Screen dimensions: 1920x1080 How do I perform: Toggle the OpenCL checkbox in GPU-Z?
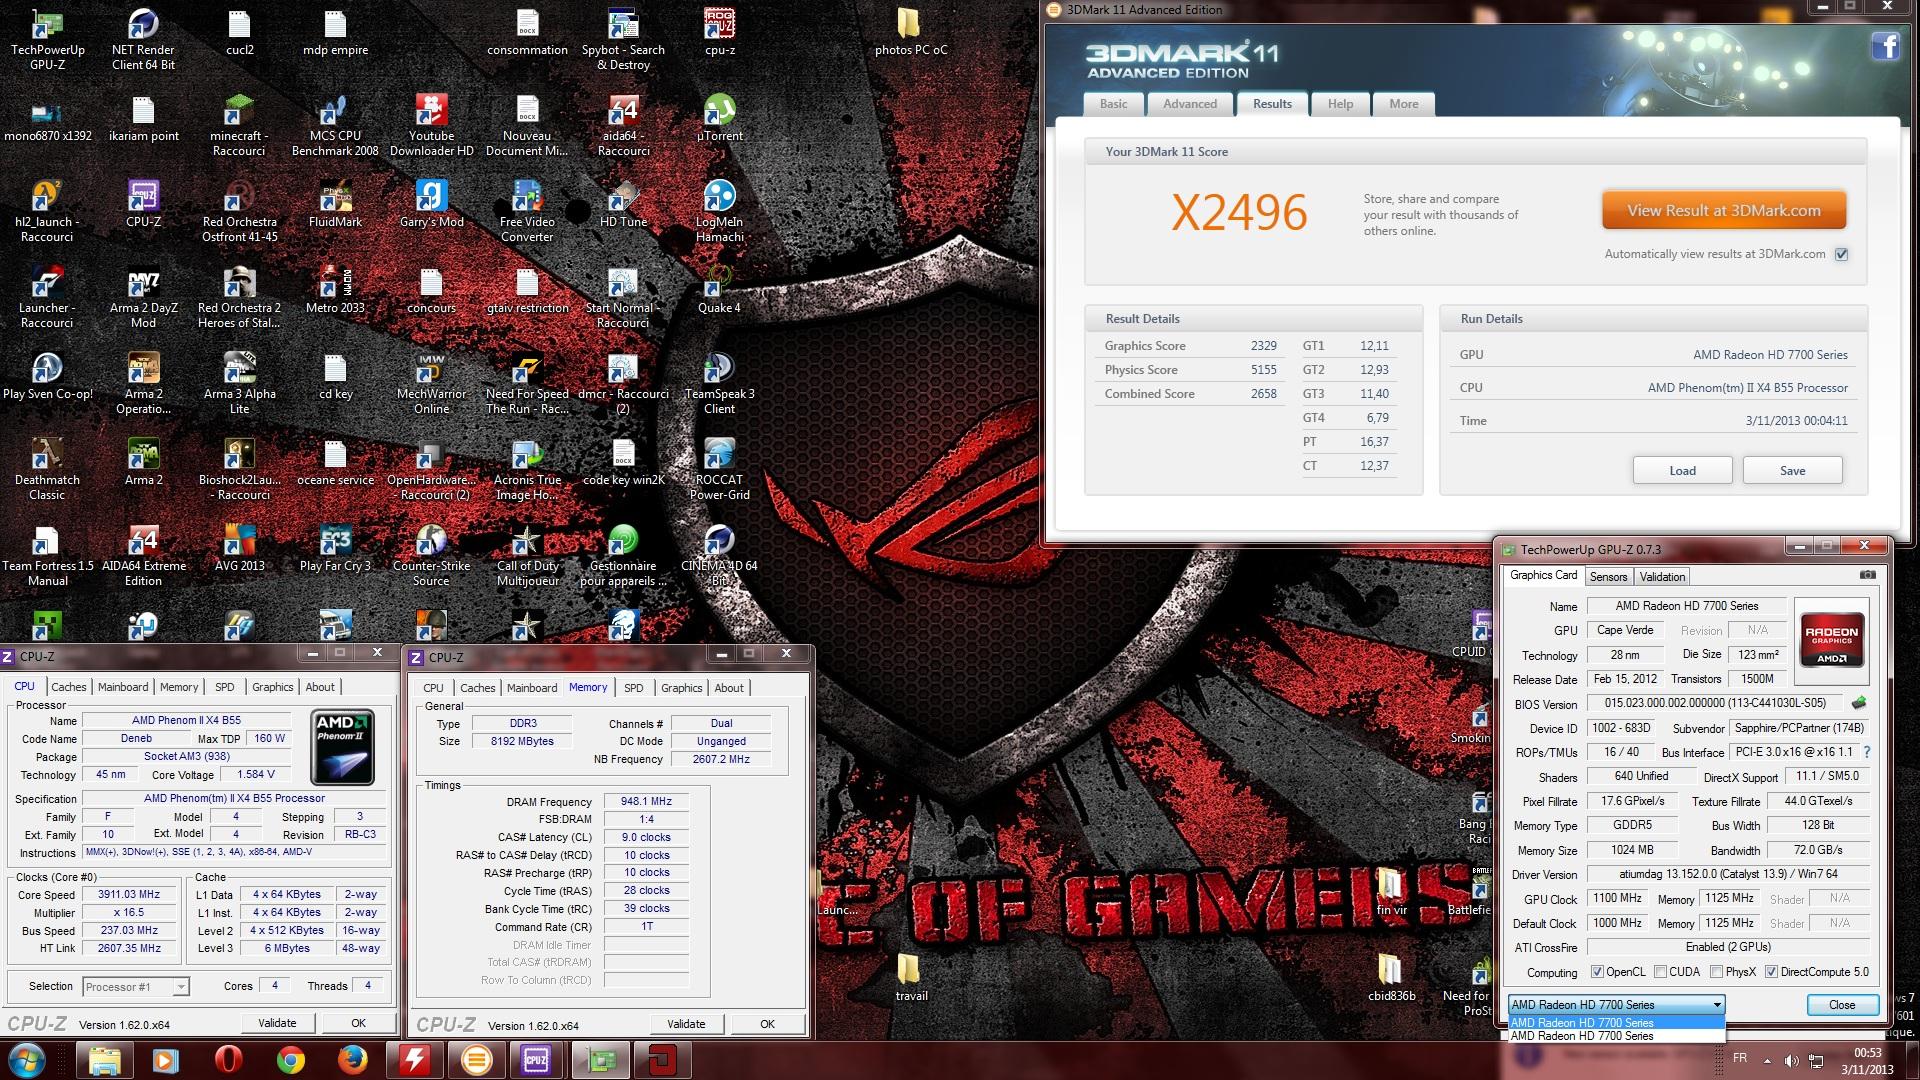(x=1597, y=972)
